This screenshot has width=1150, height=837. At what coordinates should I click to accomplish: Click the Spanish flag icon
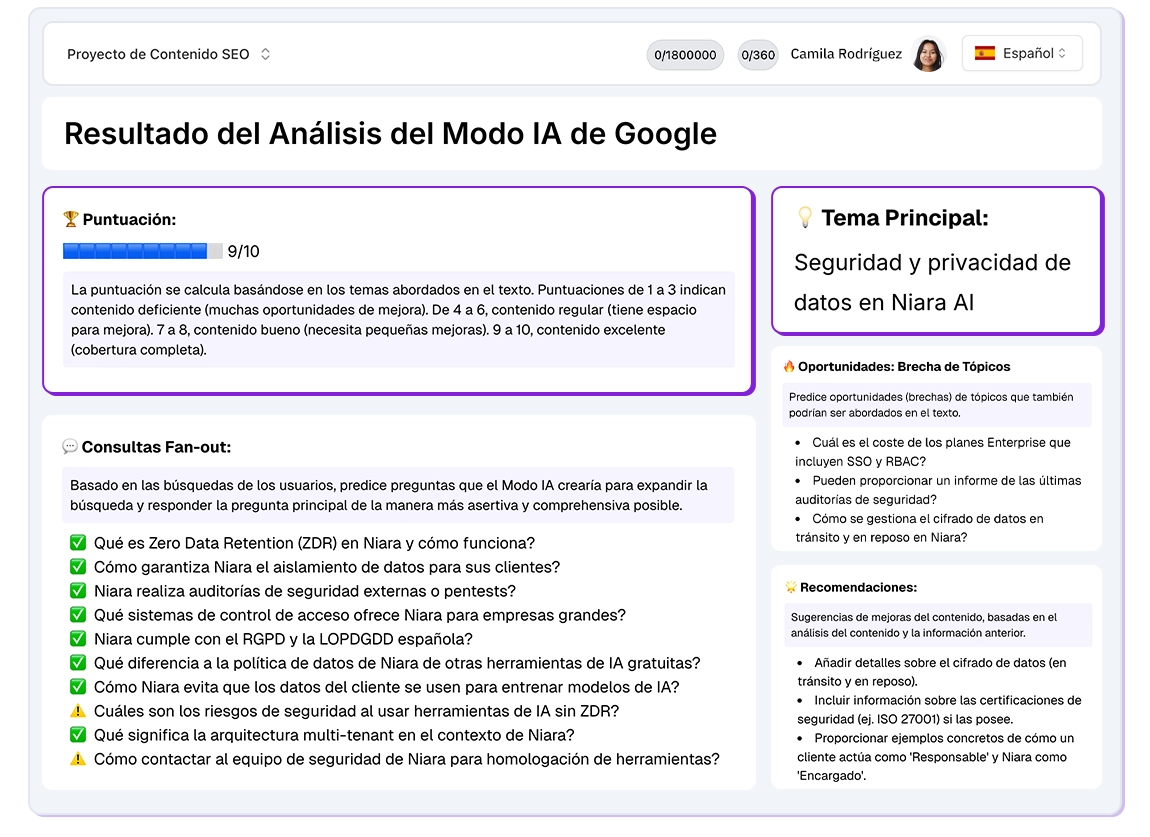click(x=985, y=54)
